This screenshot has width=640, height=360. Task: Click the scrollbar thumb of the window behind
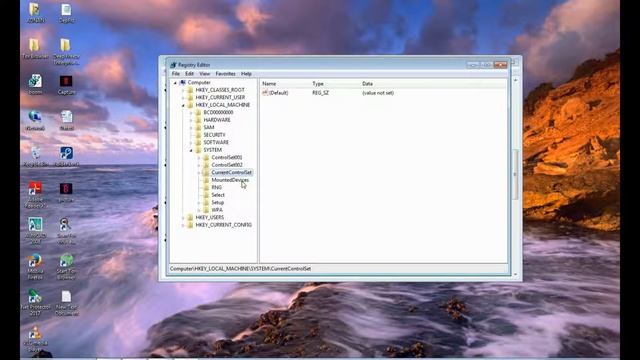[x=515, y=174]
